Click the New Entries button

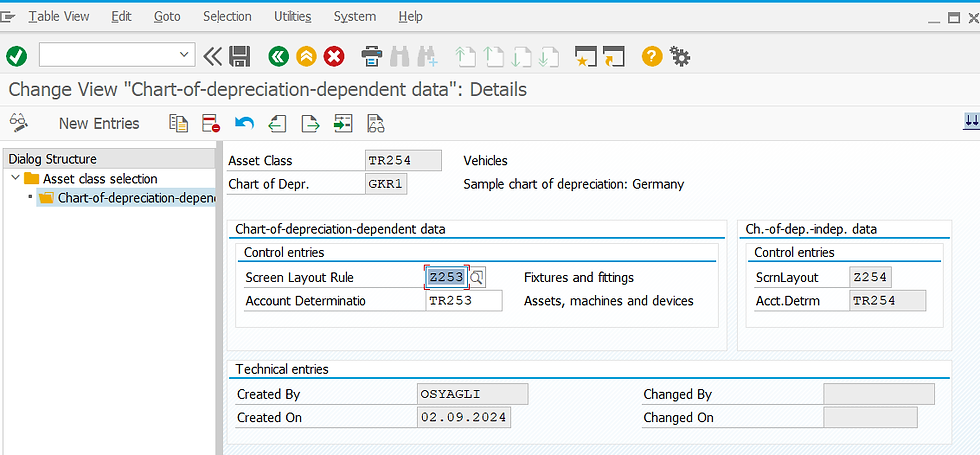coord(99,123)
